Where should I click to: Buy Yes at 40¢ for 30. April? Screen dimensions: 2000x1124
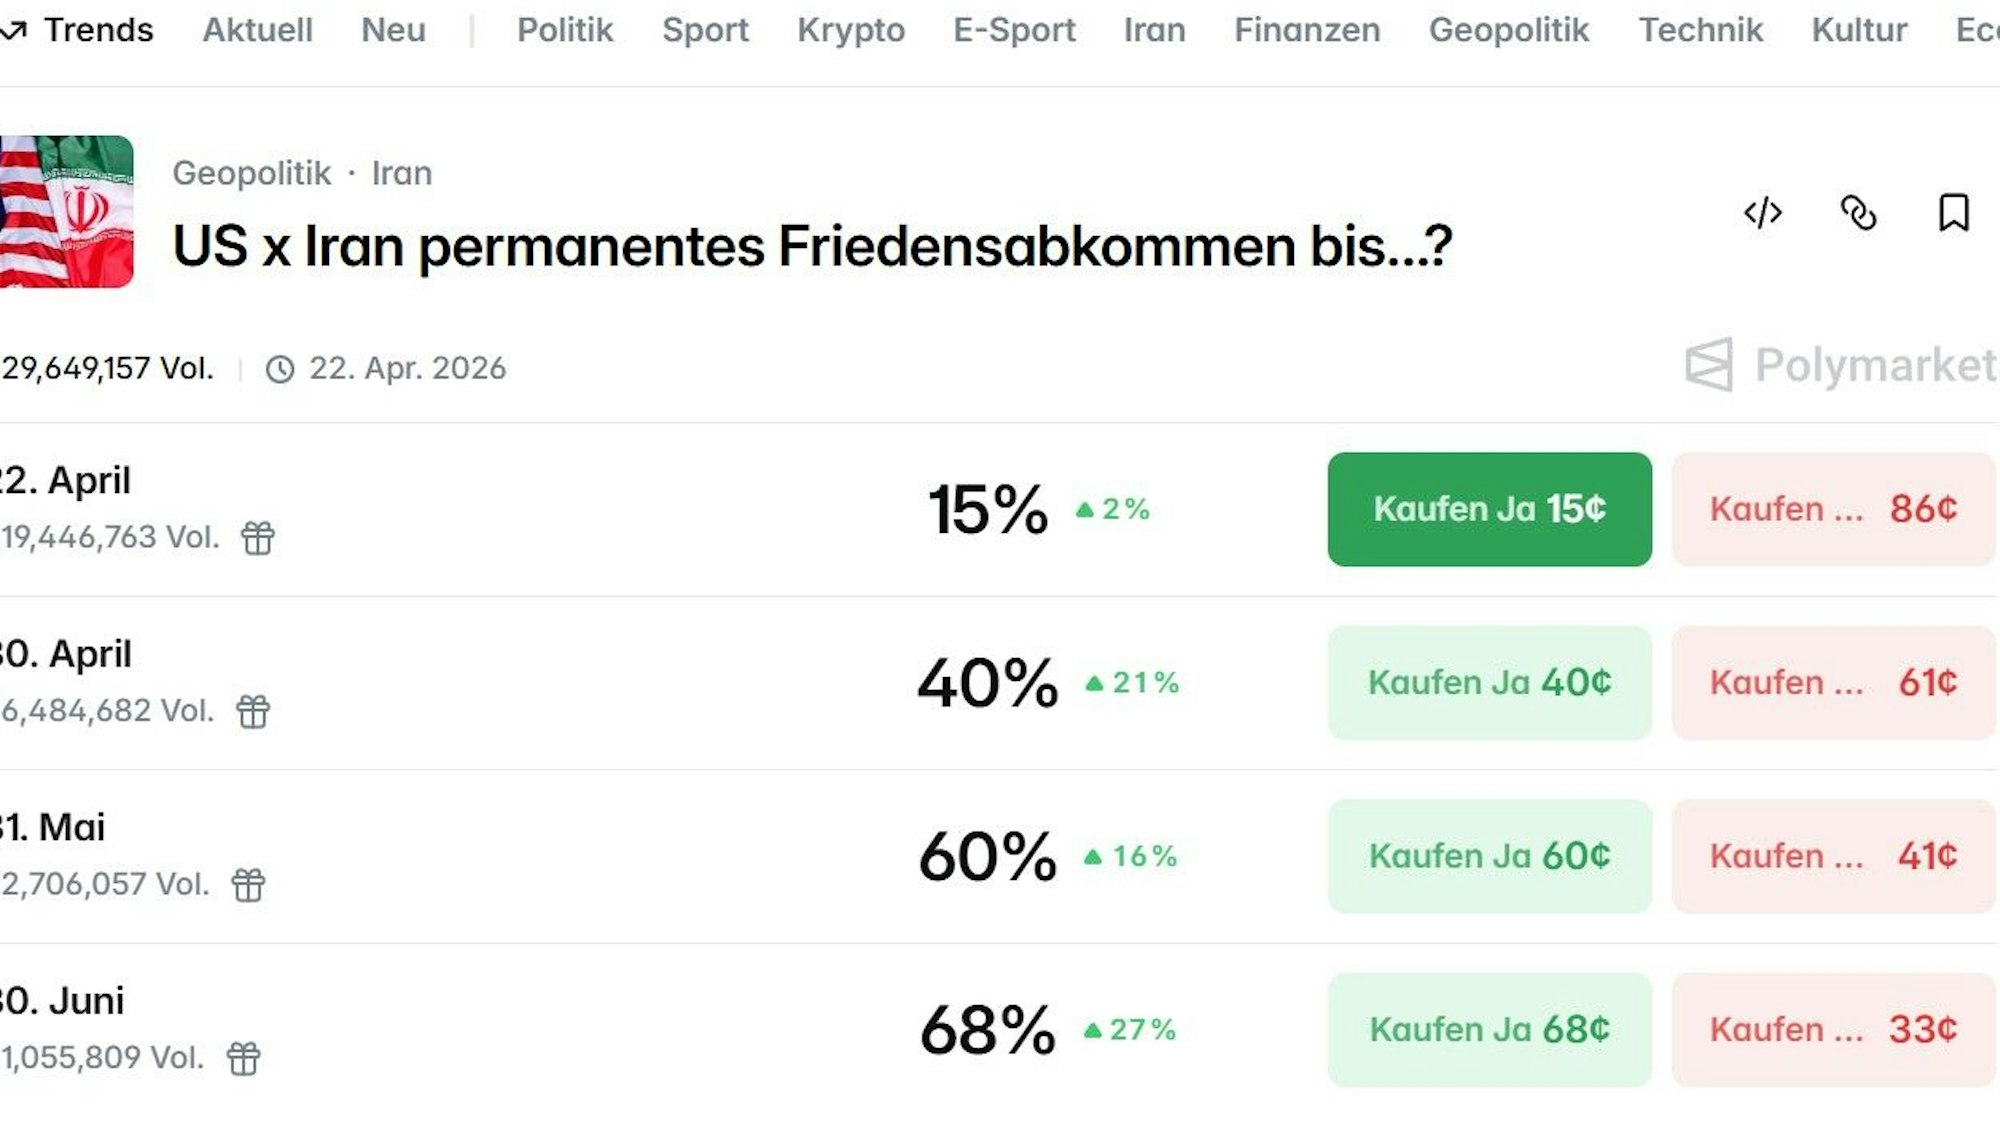[1489, 683]
